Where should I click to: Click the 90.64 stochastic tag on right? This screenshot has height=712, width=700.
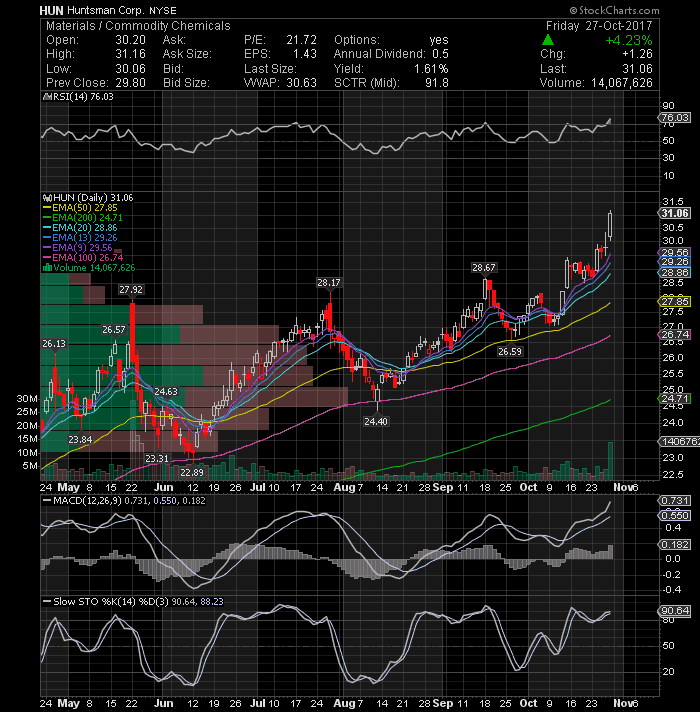click(x=675, y=610)
